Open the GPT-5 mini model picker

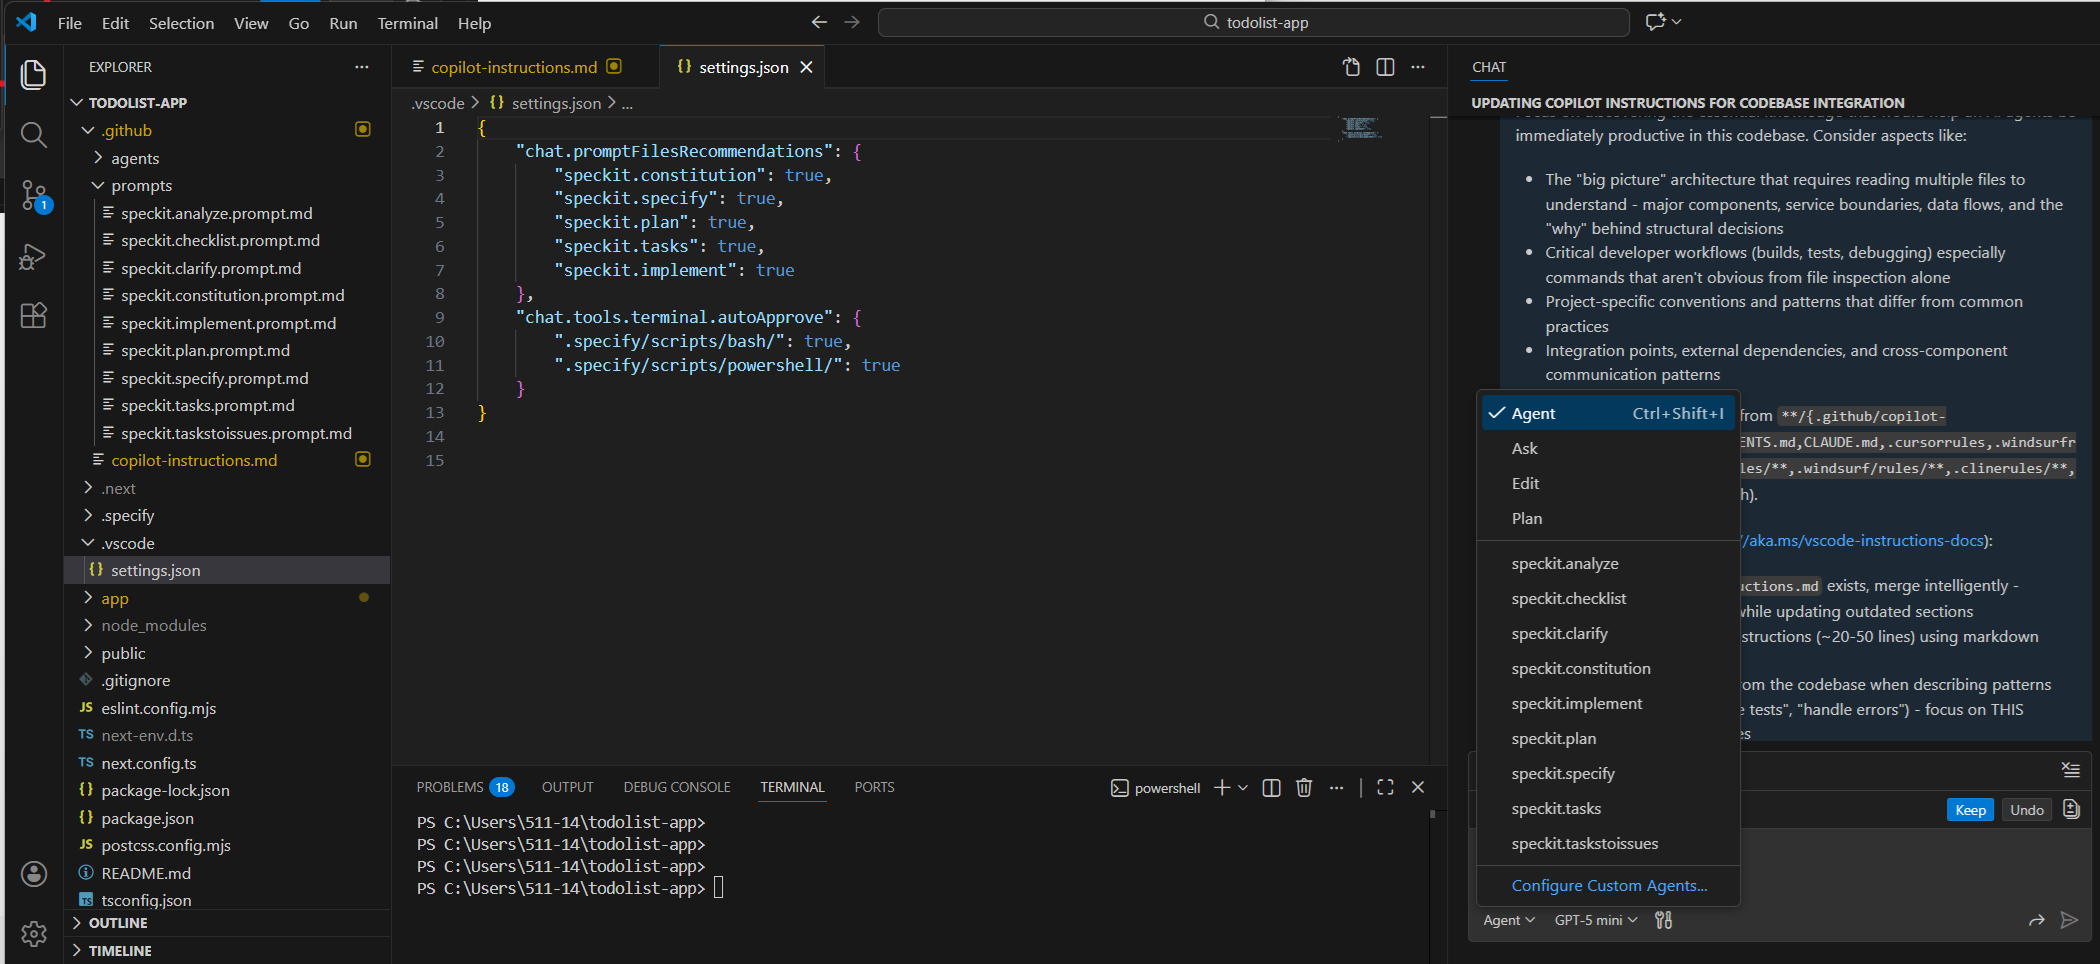tap(1596, 920)
